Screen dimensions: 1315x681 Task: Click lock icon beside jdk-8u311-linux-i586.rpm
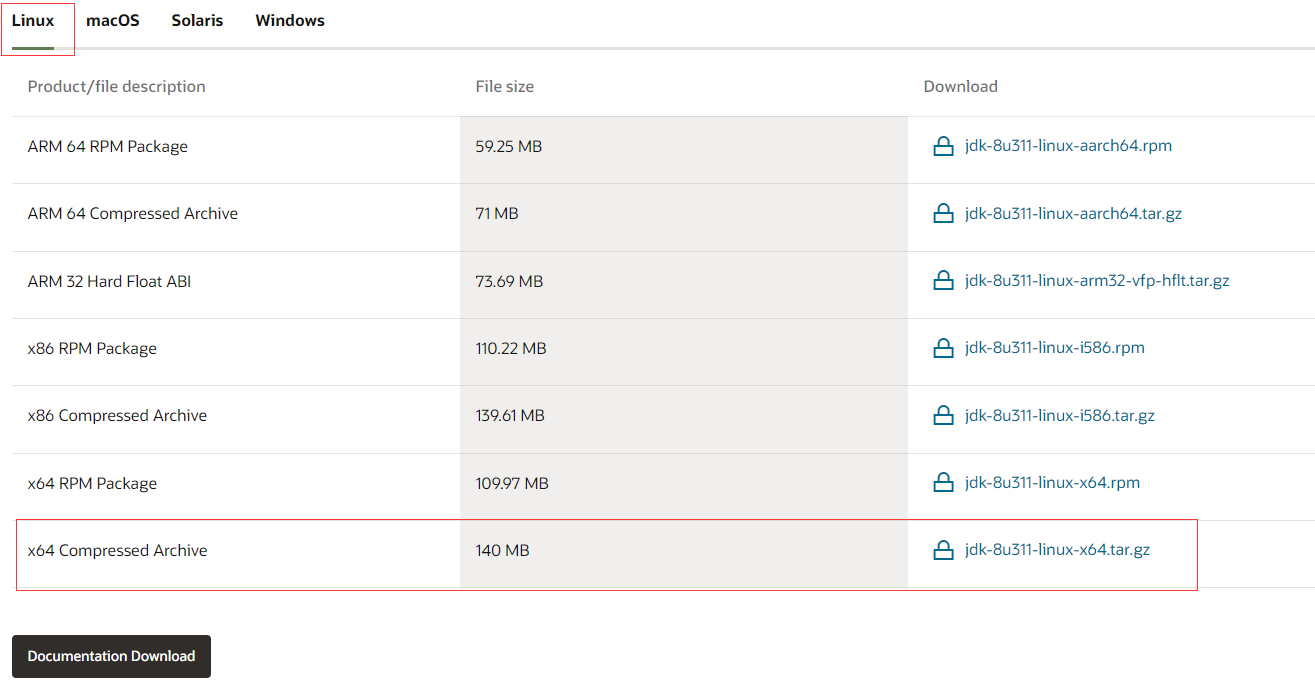(942, 349)
